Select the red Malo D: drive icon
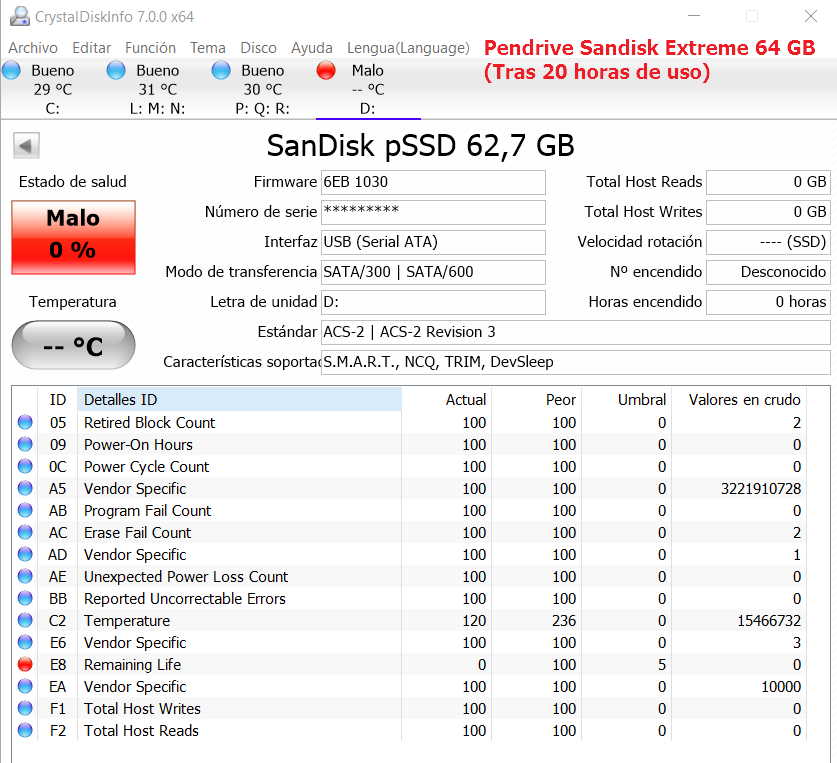The height and width of the screenshot is (763, 837). pyautogui.click(x=326, y=70)
